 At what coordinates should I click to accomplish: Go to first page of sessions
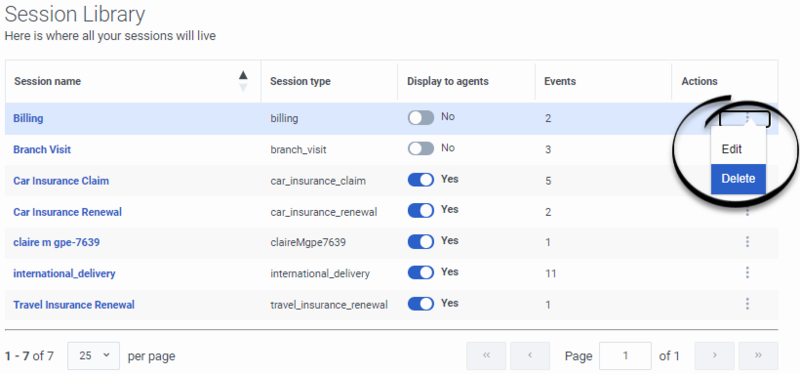(x=486, y=356)
